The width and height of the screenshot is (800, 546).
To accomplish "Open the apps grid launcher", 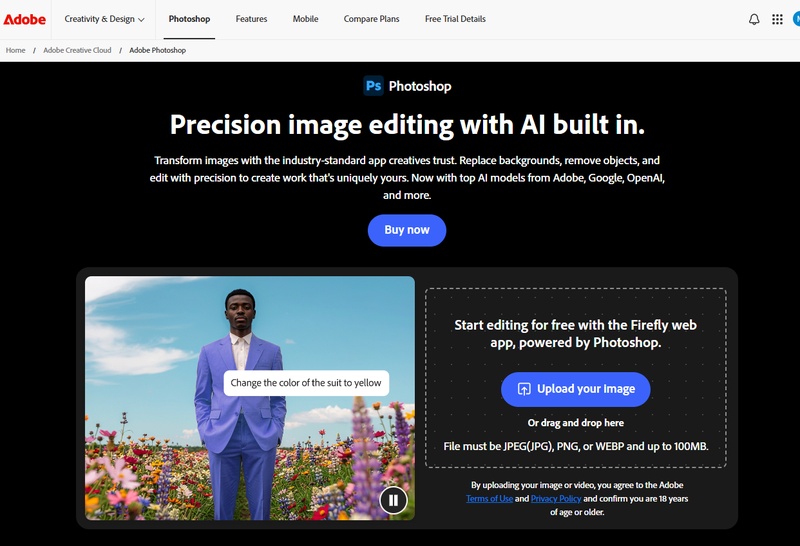I will click(x=777, y=19).
